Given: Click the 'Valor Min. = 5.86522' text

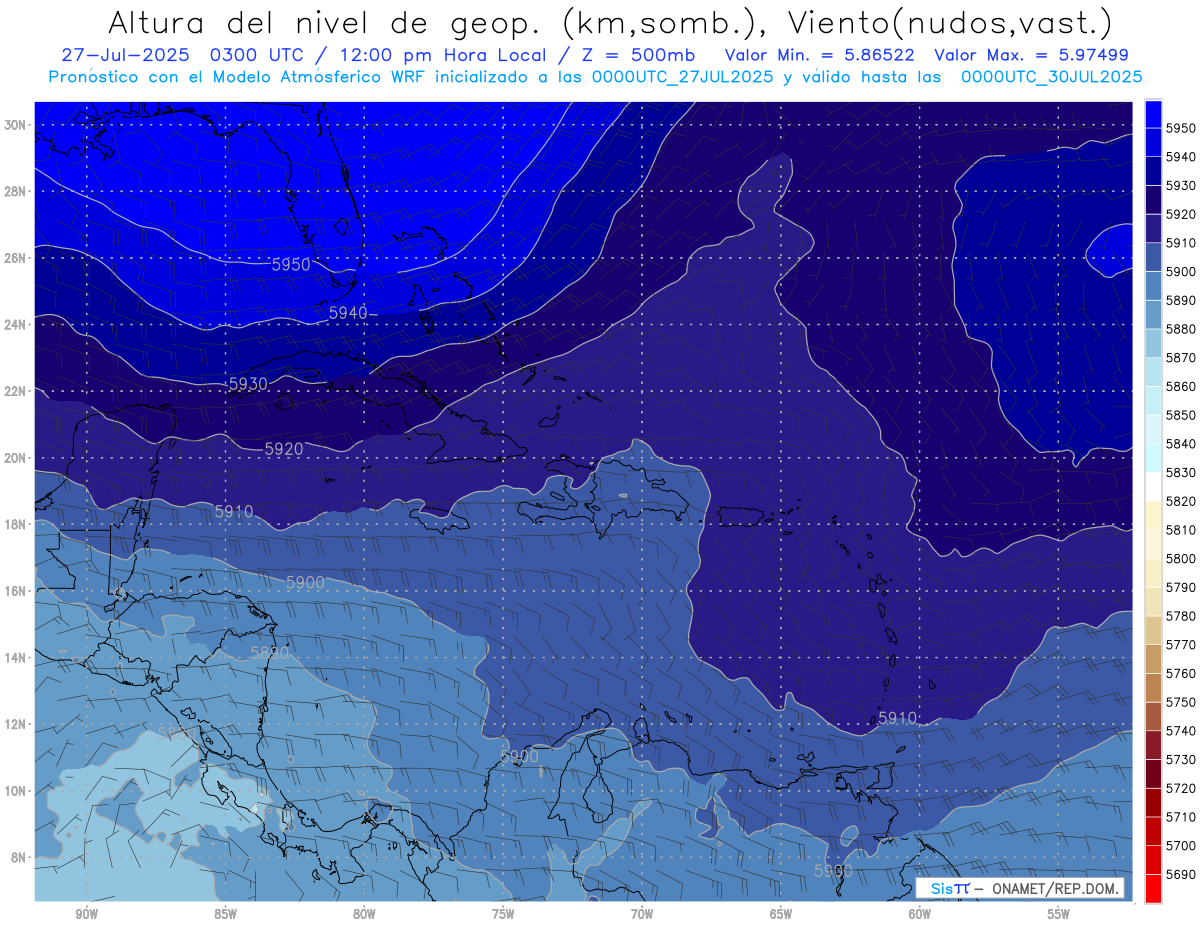Looking at the screenshot, I should click(819, 55).
